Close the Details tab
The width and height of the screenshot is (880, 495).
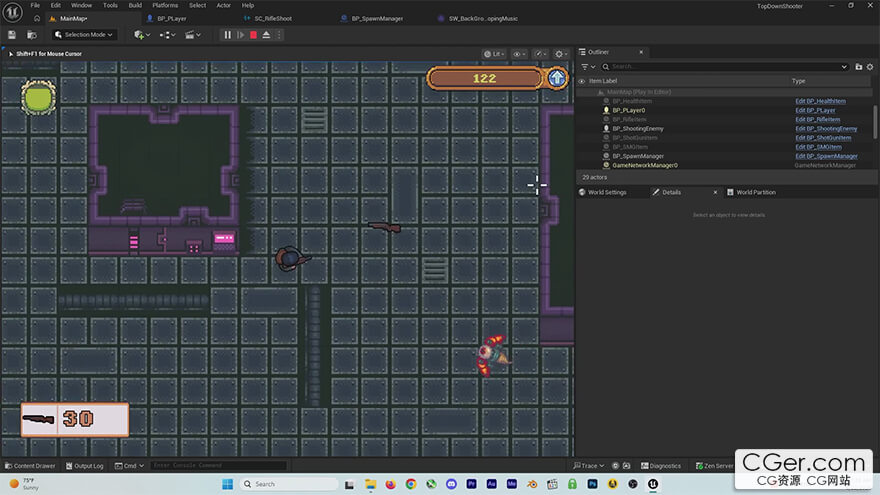[x=715, y=192]
